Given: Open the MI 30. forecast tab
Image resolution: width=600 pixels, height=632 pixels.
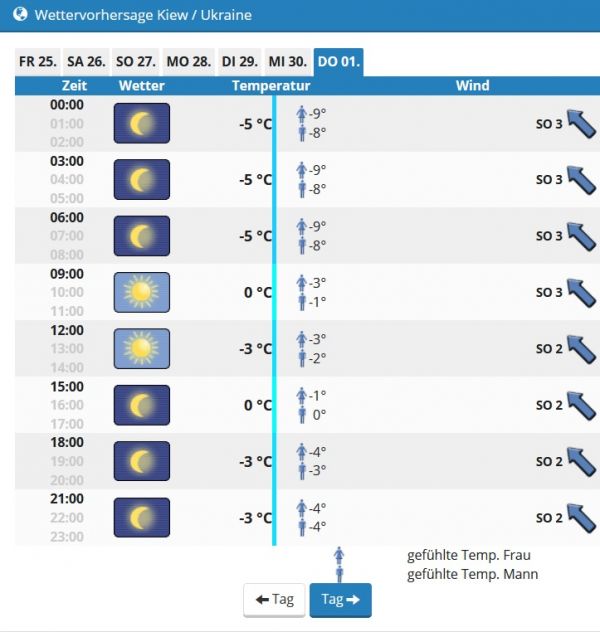Looking at the screenshot, I should (x=288, y=62).
